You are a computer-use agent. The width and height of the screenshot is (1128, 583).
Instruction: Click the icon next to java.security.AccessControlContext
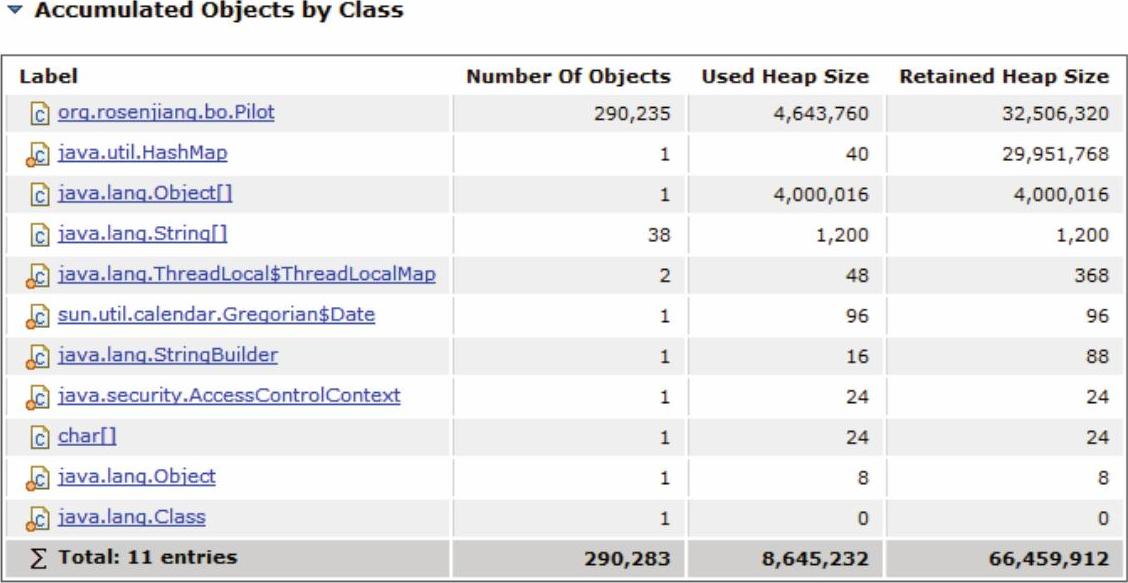38,397
